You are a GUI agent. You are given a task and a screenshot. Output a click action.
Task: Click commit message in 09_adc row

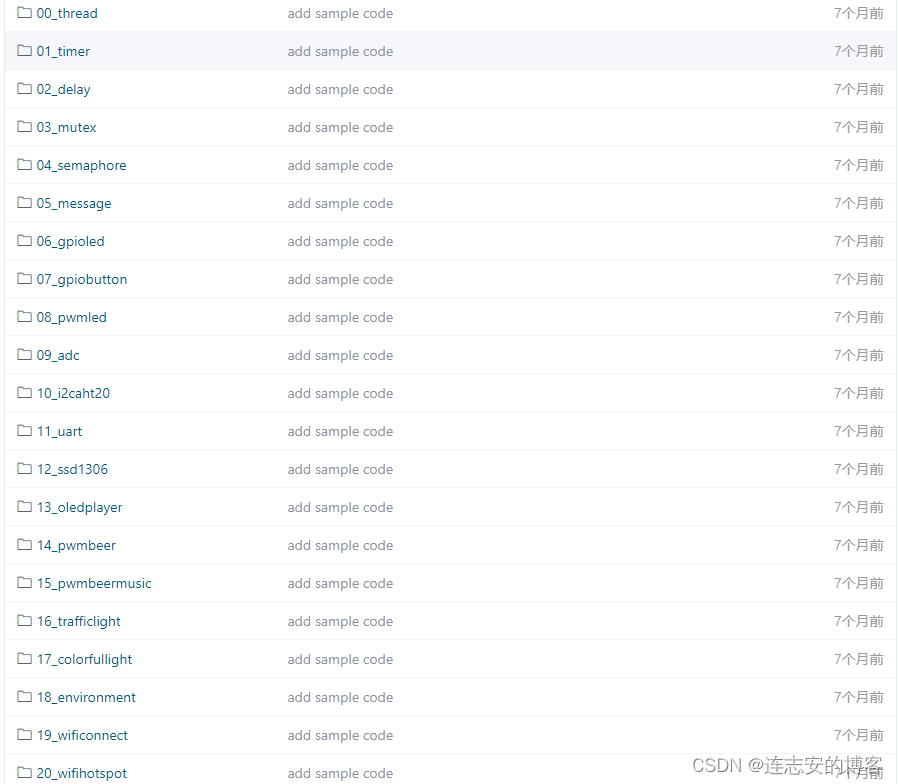pyautogui.click(x=340, y=355)
